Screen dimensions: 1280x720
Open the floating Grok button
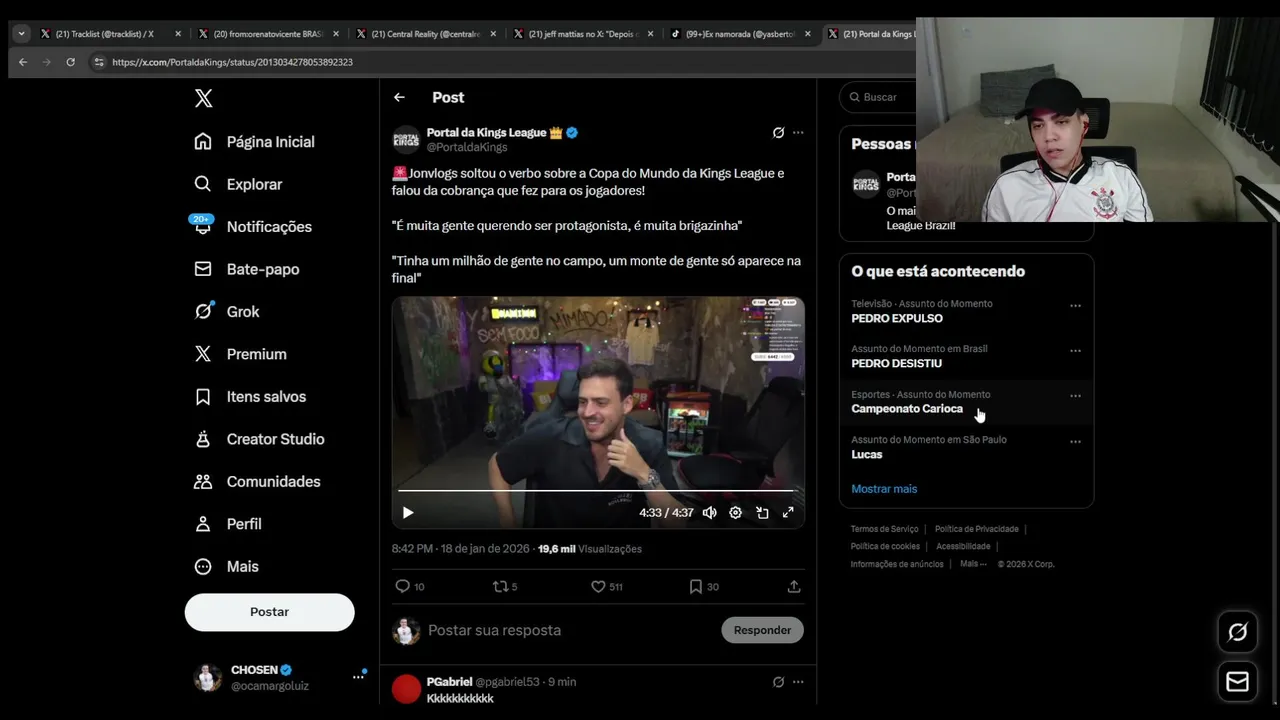coord(1237,632)
